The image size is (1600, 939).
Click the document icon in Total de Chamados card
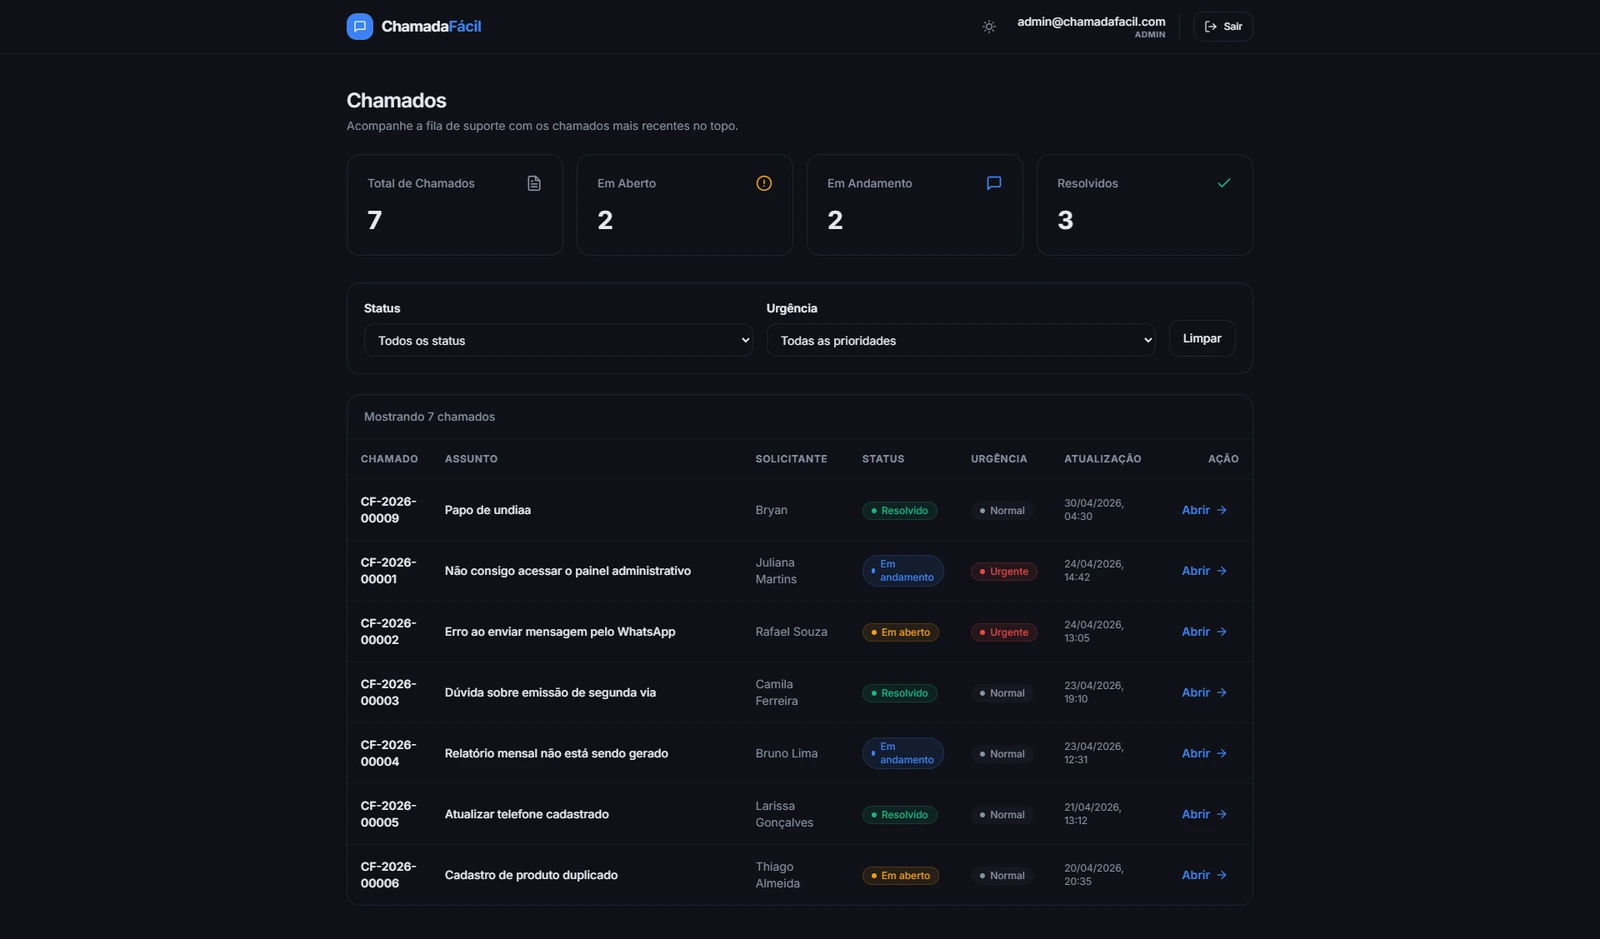[534, 183]
